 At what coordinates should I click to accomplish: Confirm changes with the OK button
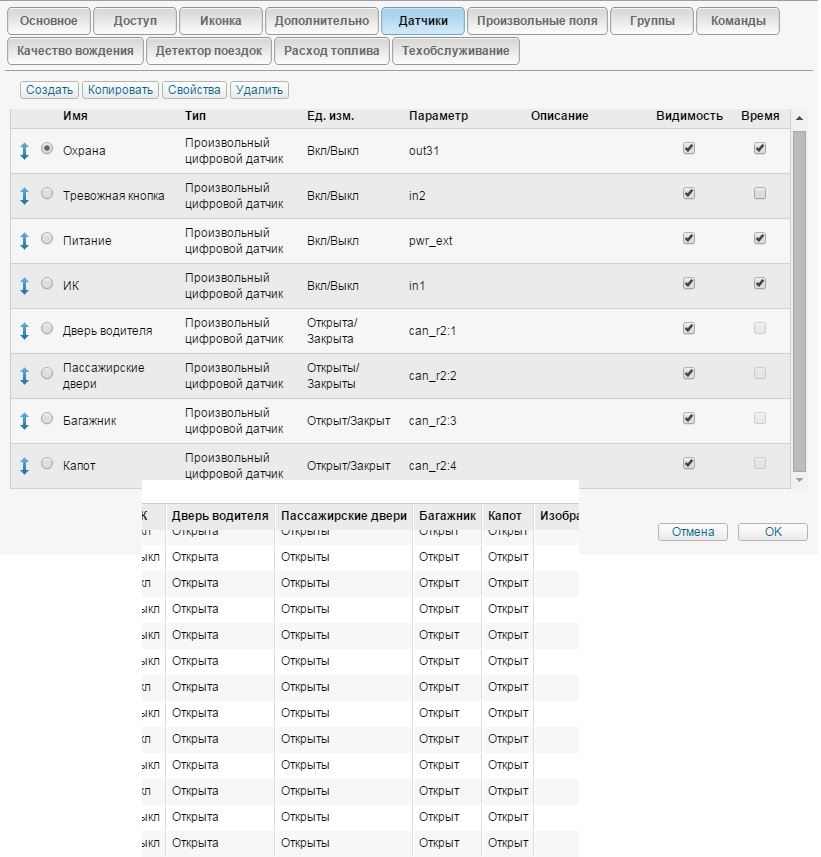773,532
